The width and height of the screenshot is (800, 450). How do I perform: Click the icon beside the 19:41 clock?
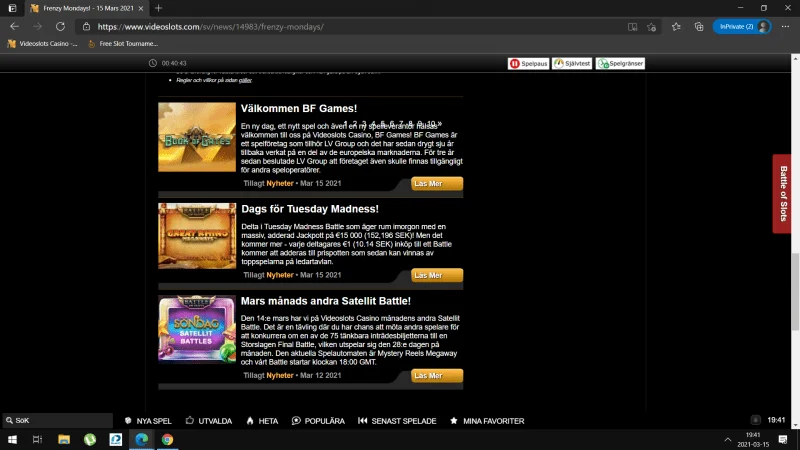tap(756, 420)
